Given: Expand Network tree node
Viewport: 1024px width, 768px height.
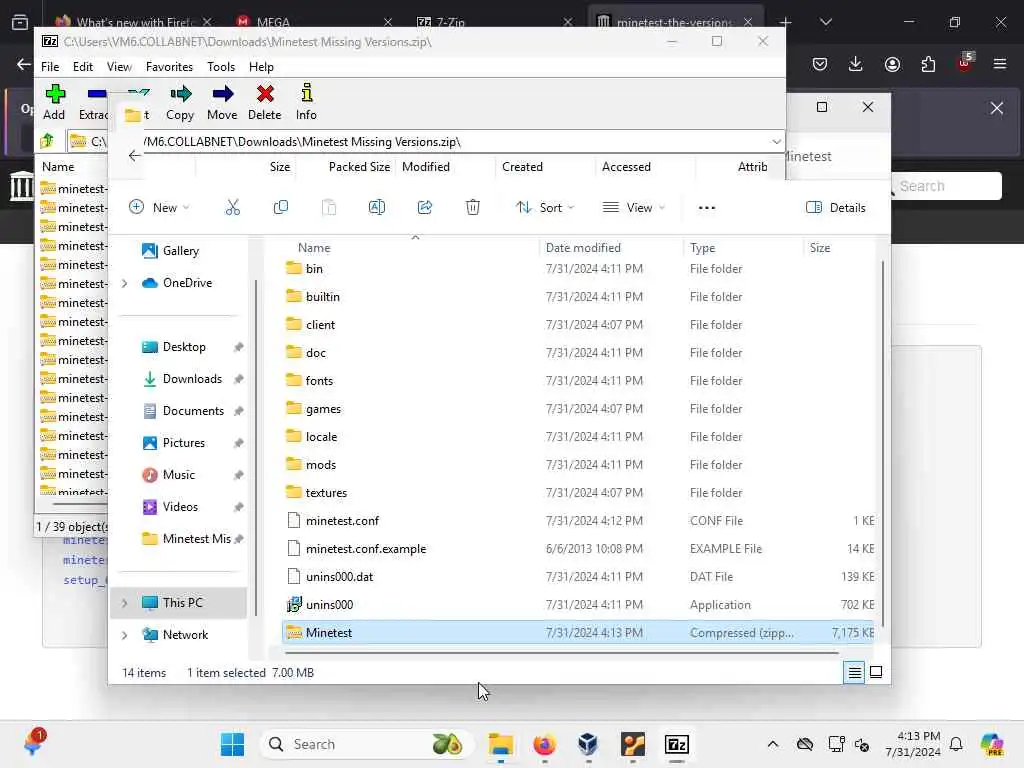Looking at the screenshot, I should tap(124, 635).
